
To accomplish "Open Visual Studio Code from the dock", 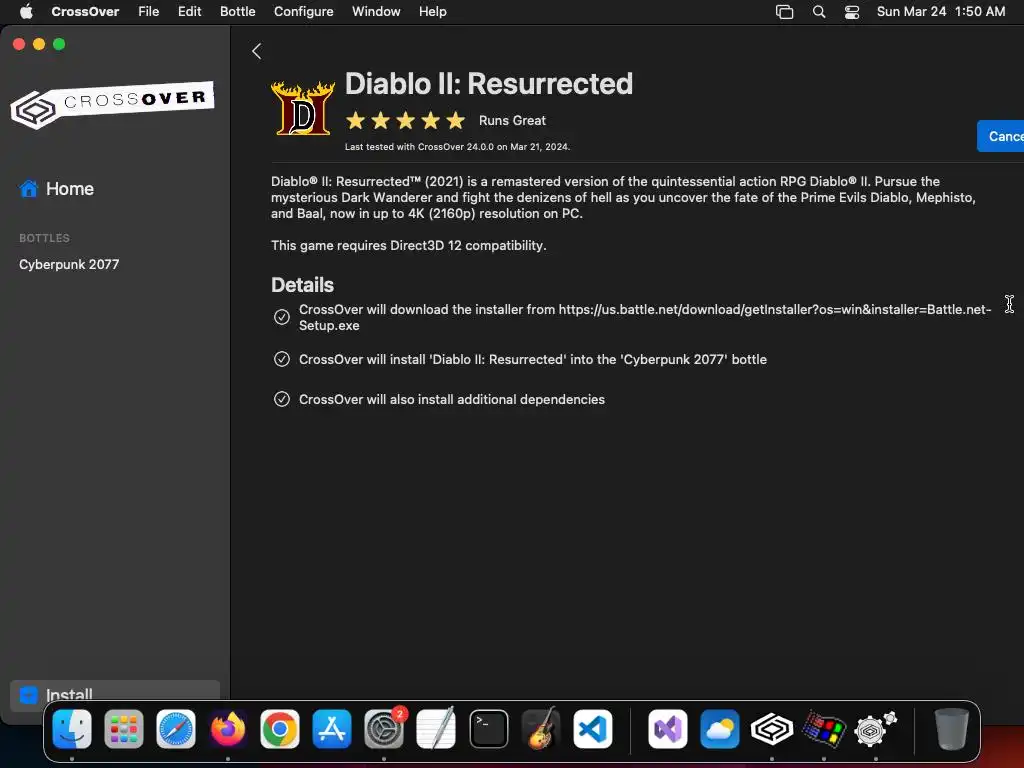I will pyautogui.click(x=593, y=729).
